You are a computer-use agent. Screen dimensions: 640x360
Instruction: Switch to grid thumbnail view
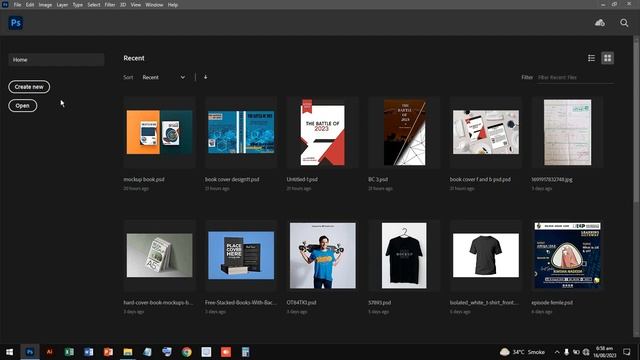pos(607,58)
